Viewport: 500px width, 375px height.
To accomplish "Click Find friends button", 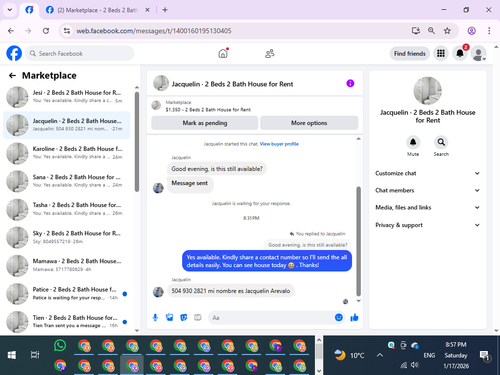I will [x=410, y=54].
